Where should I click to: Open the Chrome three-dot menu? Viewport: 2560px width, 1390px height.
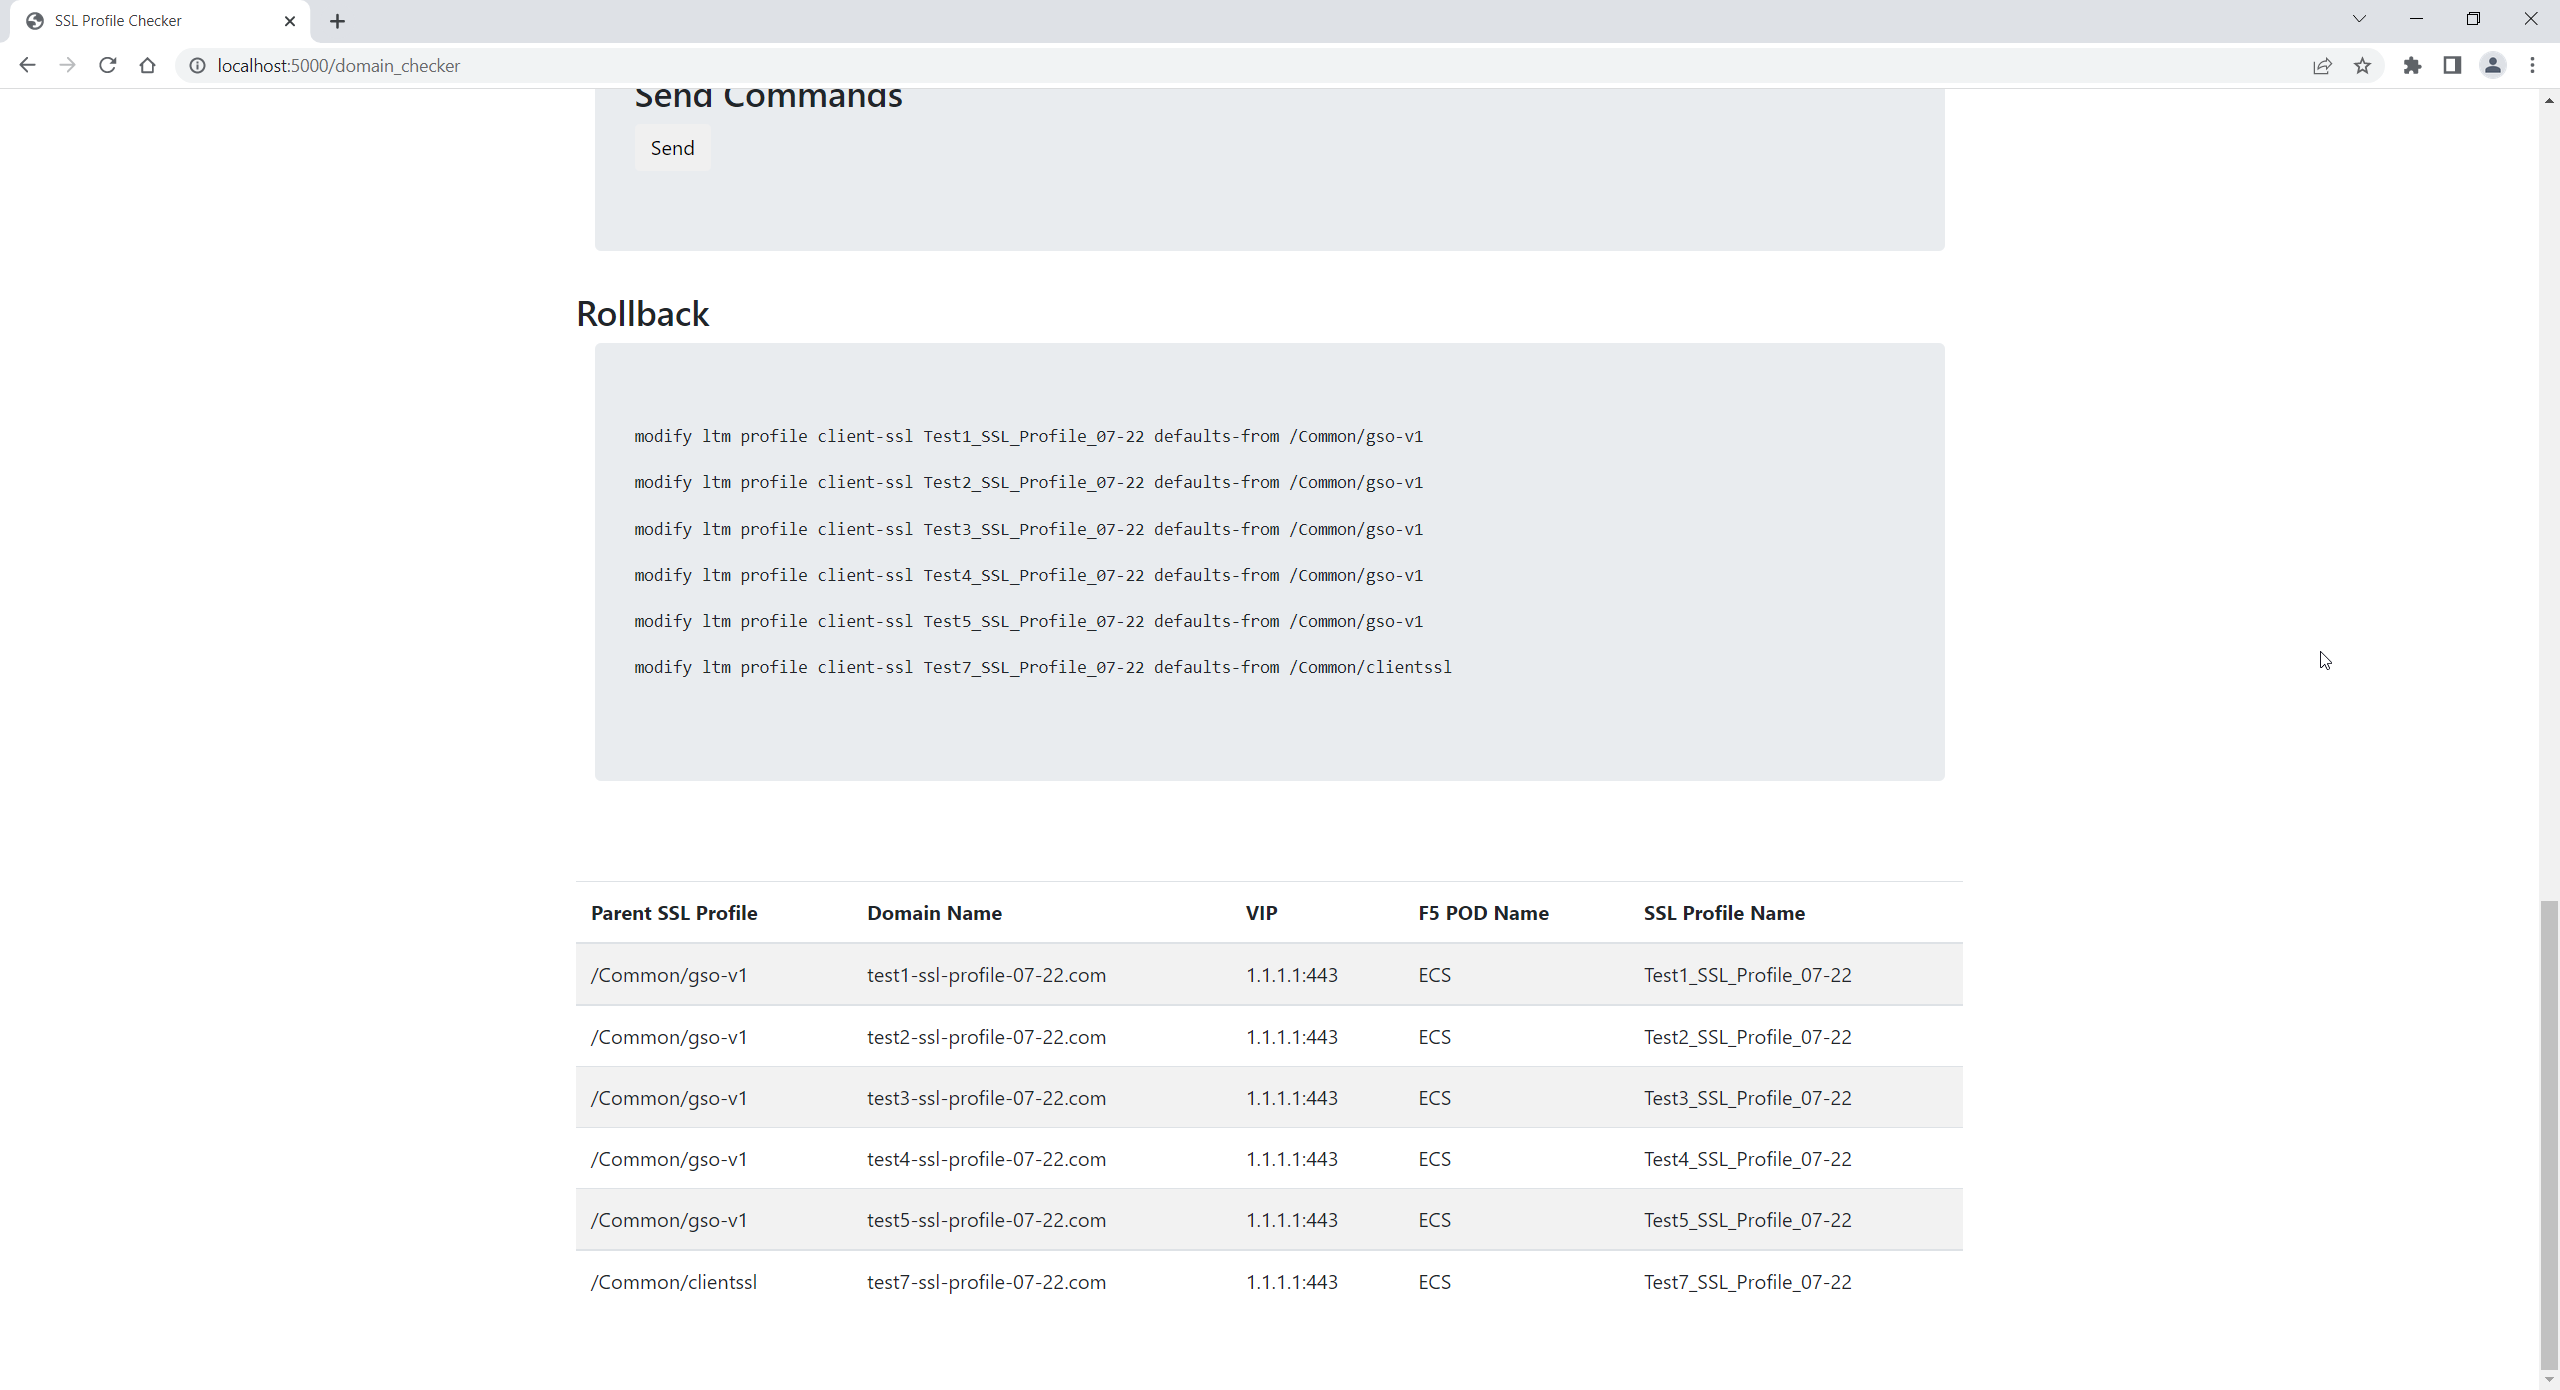pyautogui.click(x=2533, y=65)
